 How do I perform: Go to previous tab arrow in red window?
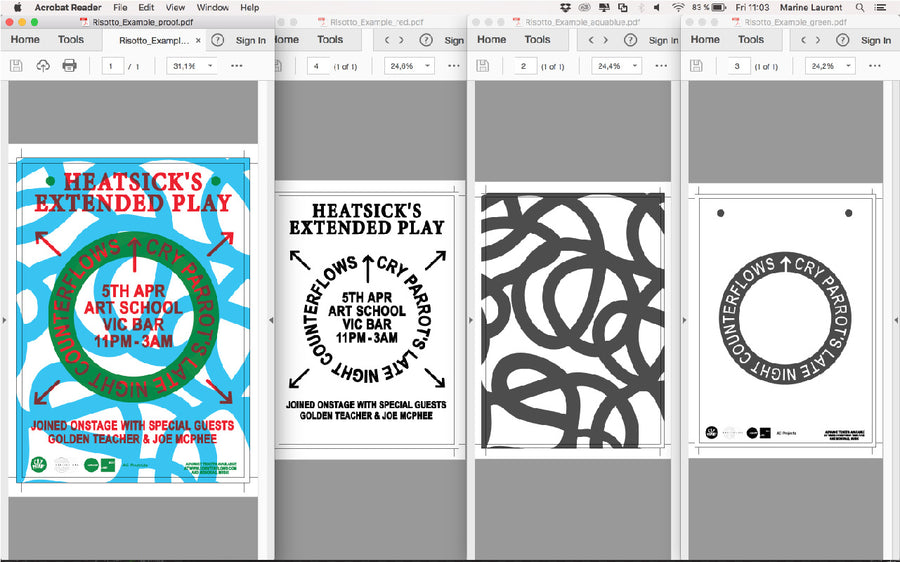[387, 40]
